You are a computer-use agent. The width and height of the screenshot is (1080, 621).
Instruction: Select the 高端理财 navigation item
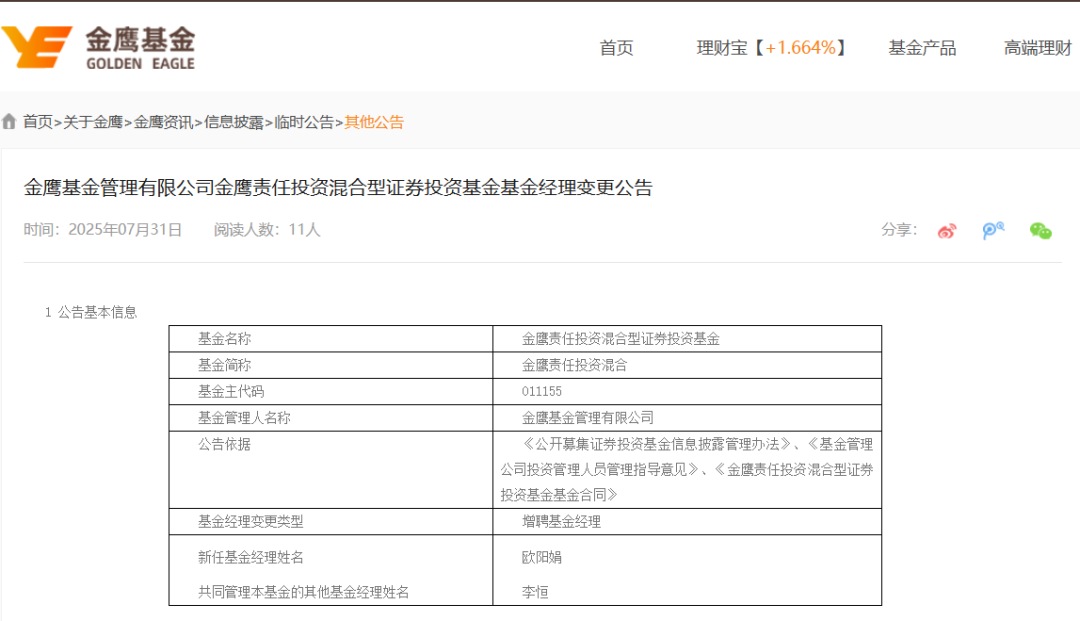[1038, 48]
